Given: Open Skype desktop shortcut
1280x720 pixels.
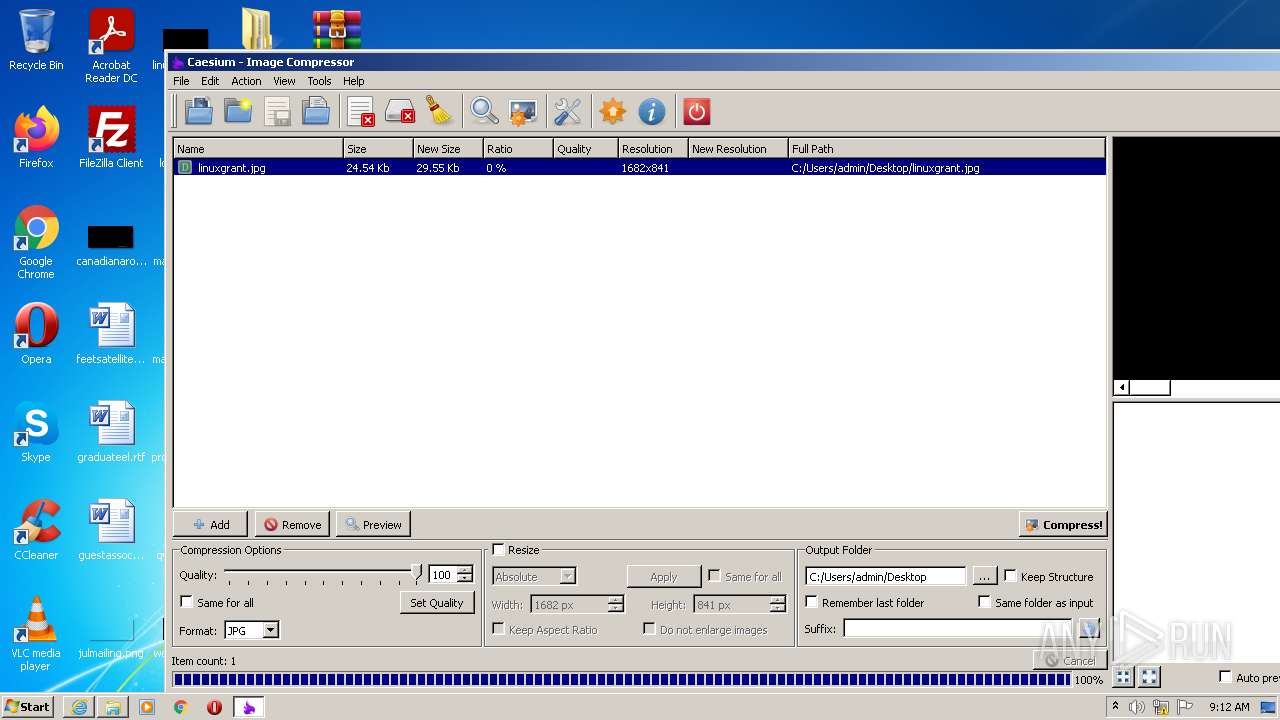Looking at the screenshot, I should (36, 432).
